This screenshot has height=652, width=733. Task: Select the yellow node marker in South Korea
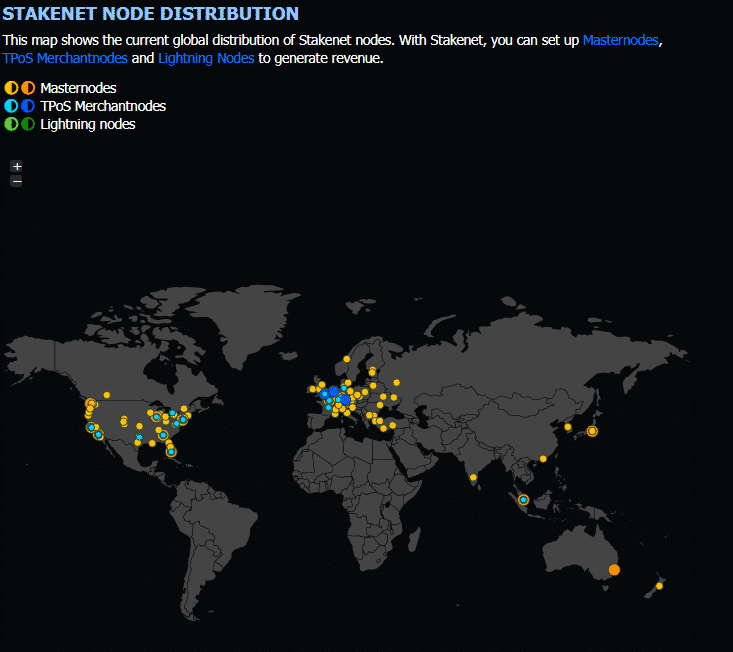[x=568, y=427]
